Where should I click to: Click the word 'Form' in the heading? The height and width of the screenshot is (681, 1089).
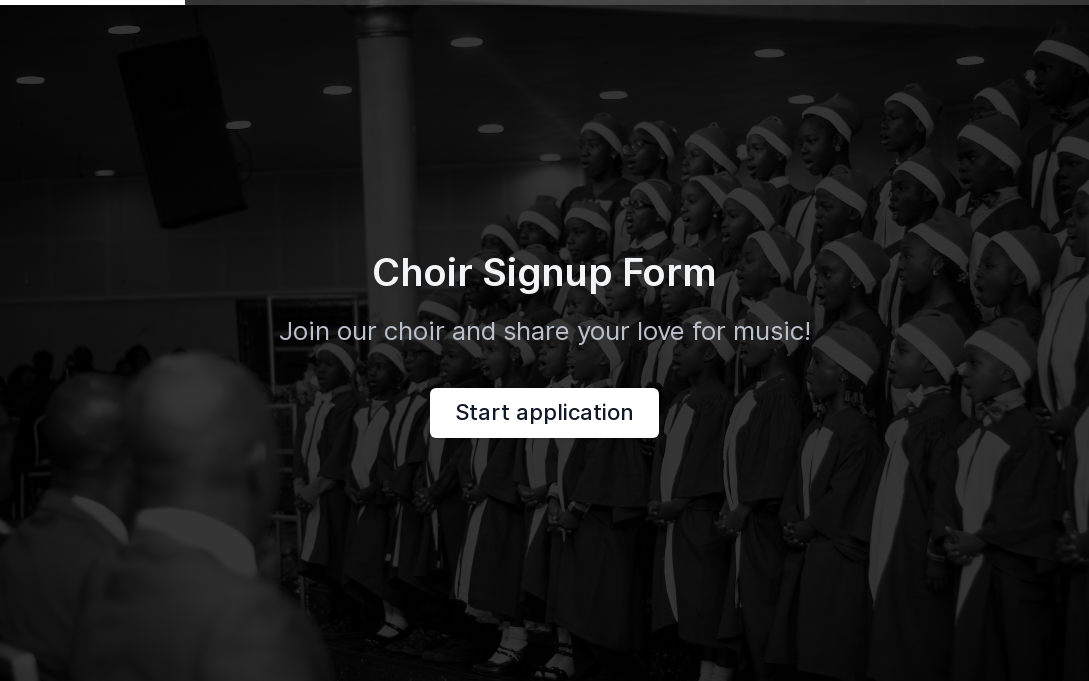coord(669,272)
